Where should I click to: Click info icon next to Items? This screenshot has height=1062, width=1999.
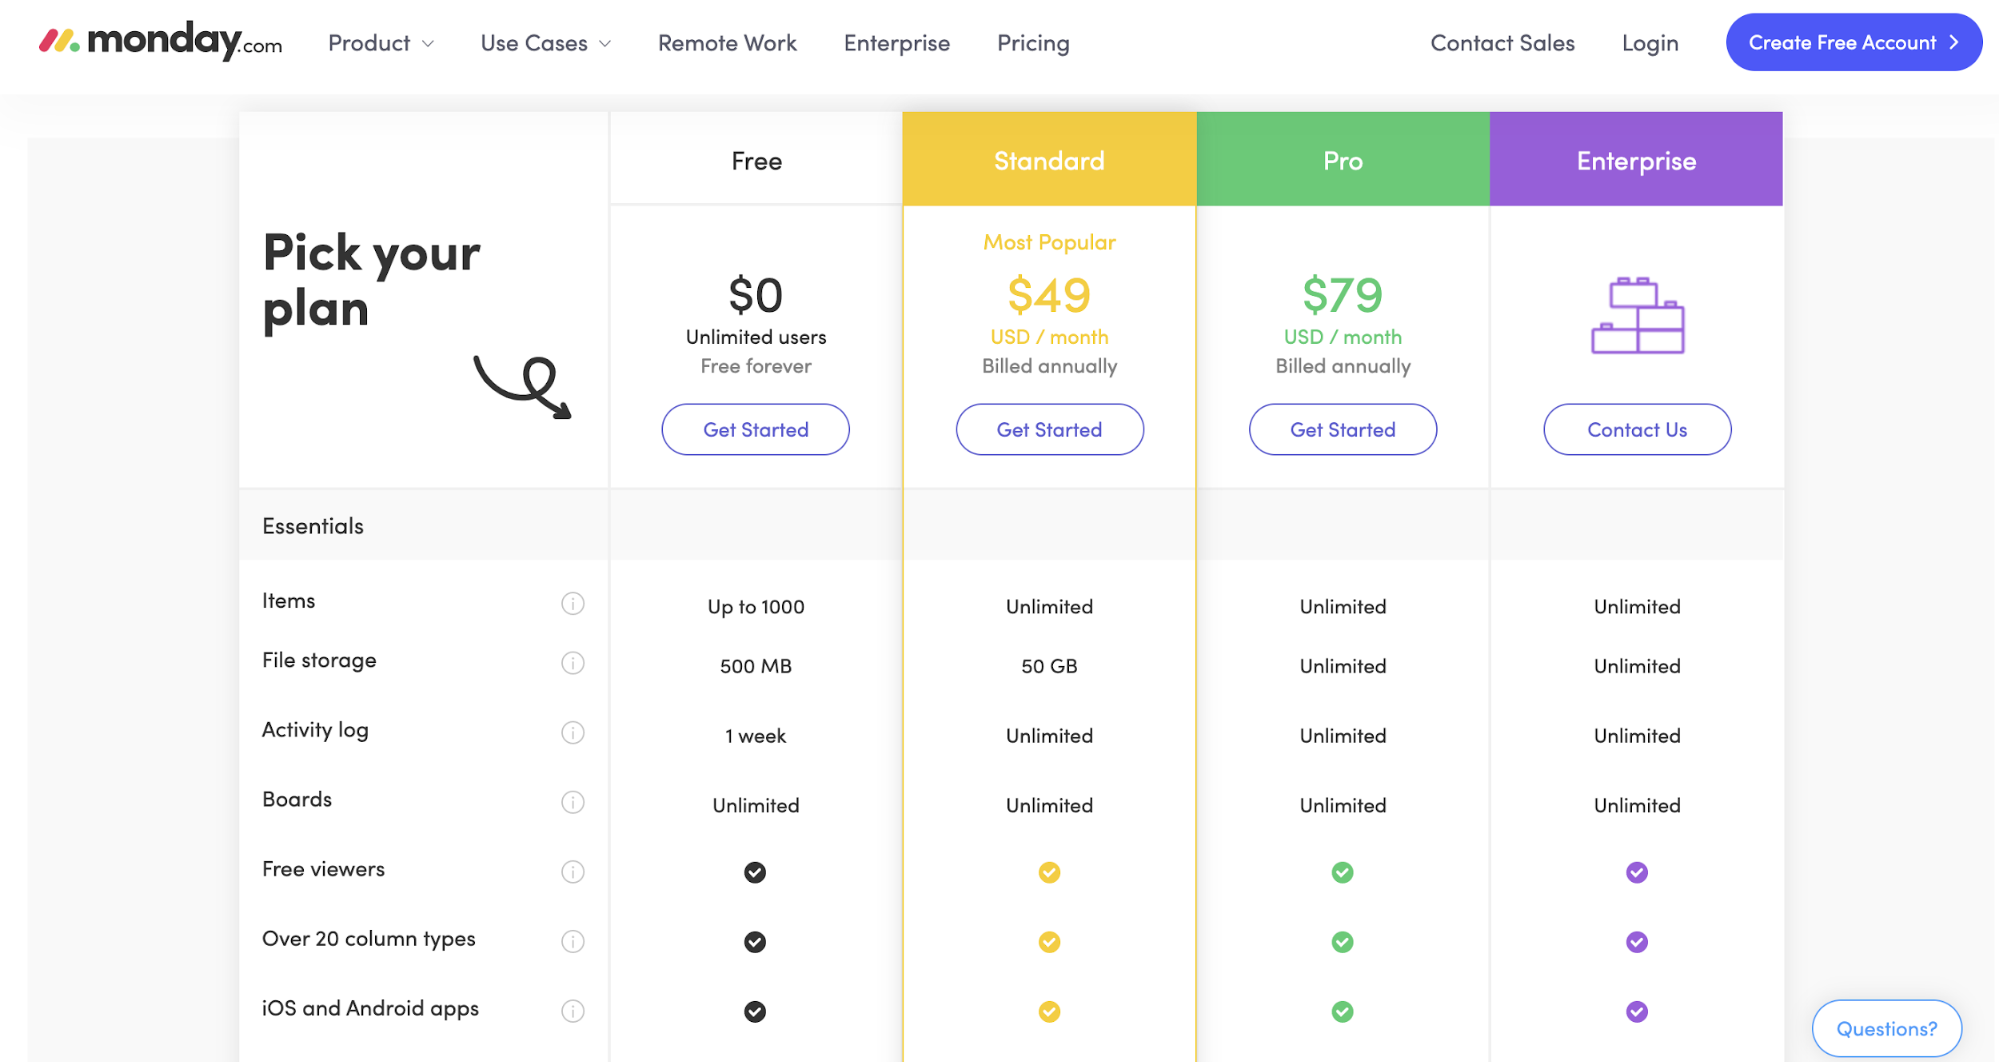pyautogui.click(x=572, y=603)
